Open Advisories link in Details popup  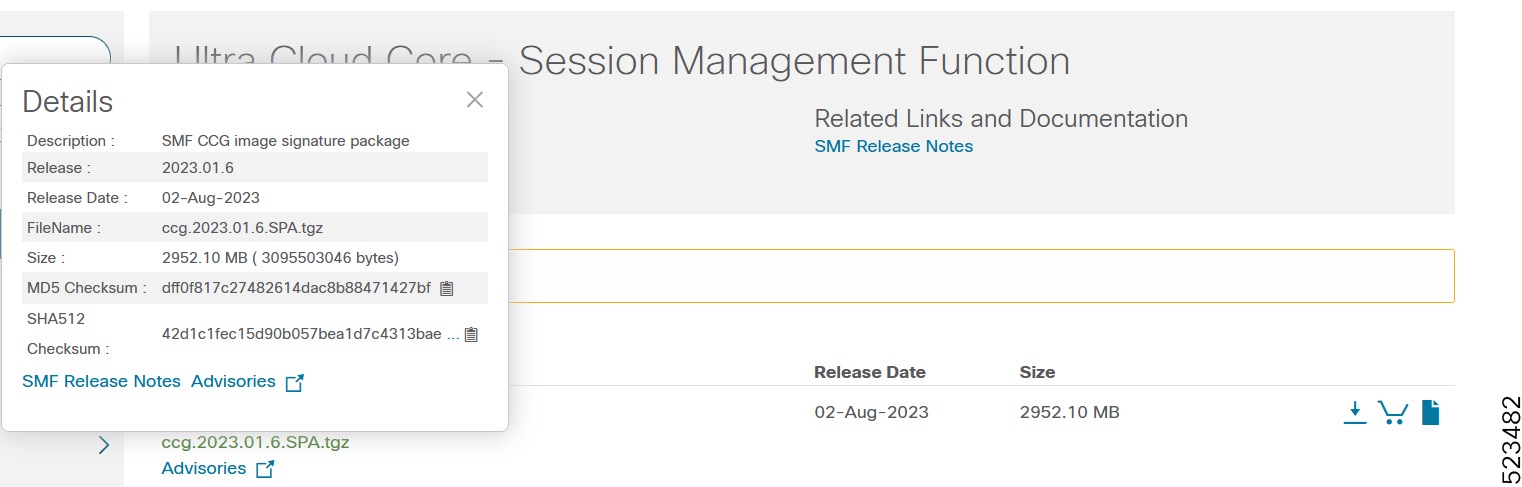pyautogui.click(x=233, y=381)
